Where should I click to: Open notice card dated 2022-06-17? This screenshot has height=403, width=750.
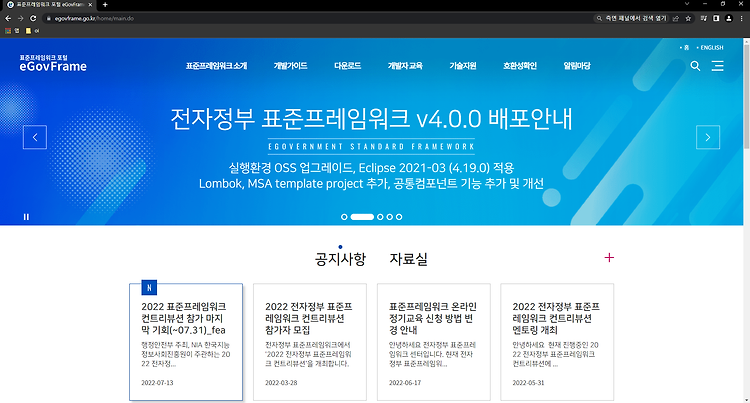pyautogui.click(x=434, y=342)
